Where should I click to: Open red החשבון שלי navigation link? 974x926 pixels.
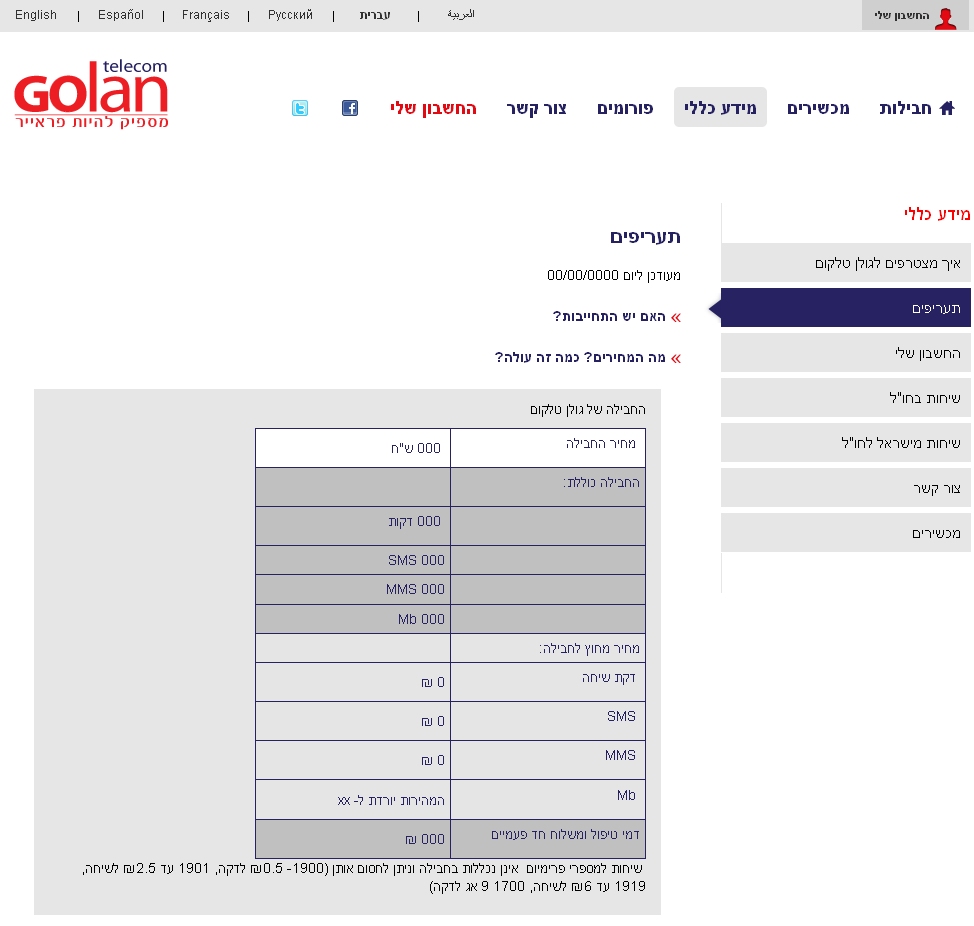(433, 108)
